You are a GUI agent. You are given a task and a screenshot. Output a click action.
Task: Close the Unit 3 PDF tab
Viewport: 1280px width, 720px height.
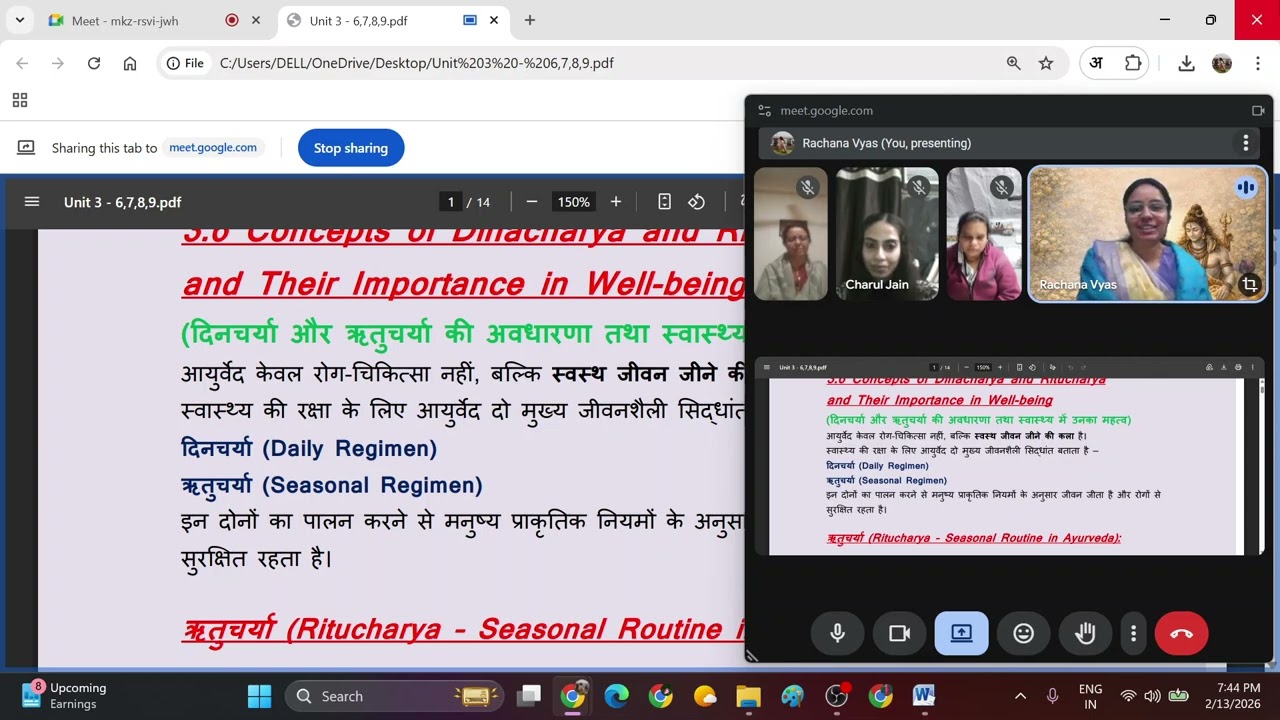coord(494,20)
